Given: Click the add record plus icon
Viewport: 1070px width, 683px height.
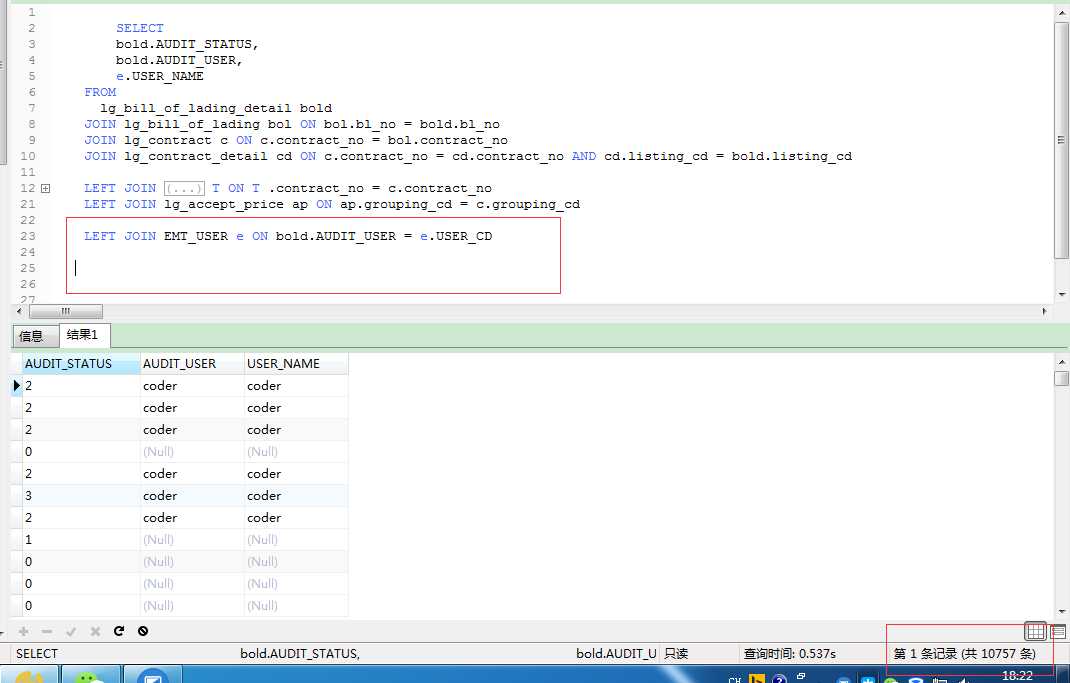Looking at the screenshot, I should pos(23,631).
